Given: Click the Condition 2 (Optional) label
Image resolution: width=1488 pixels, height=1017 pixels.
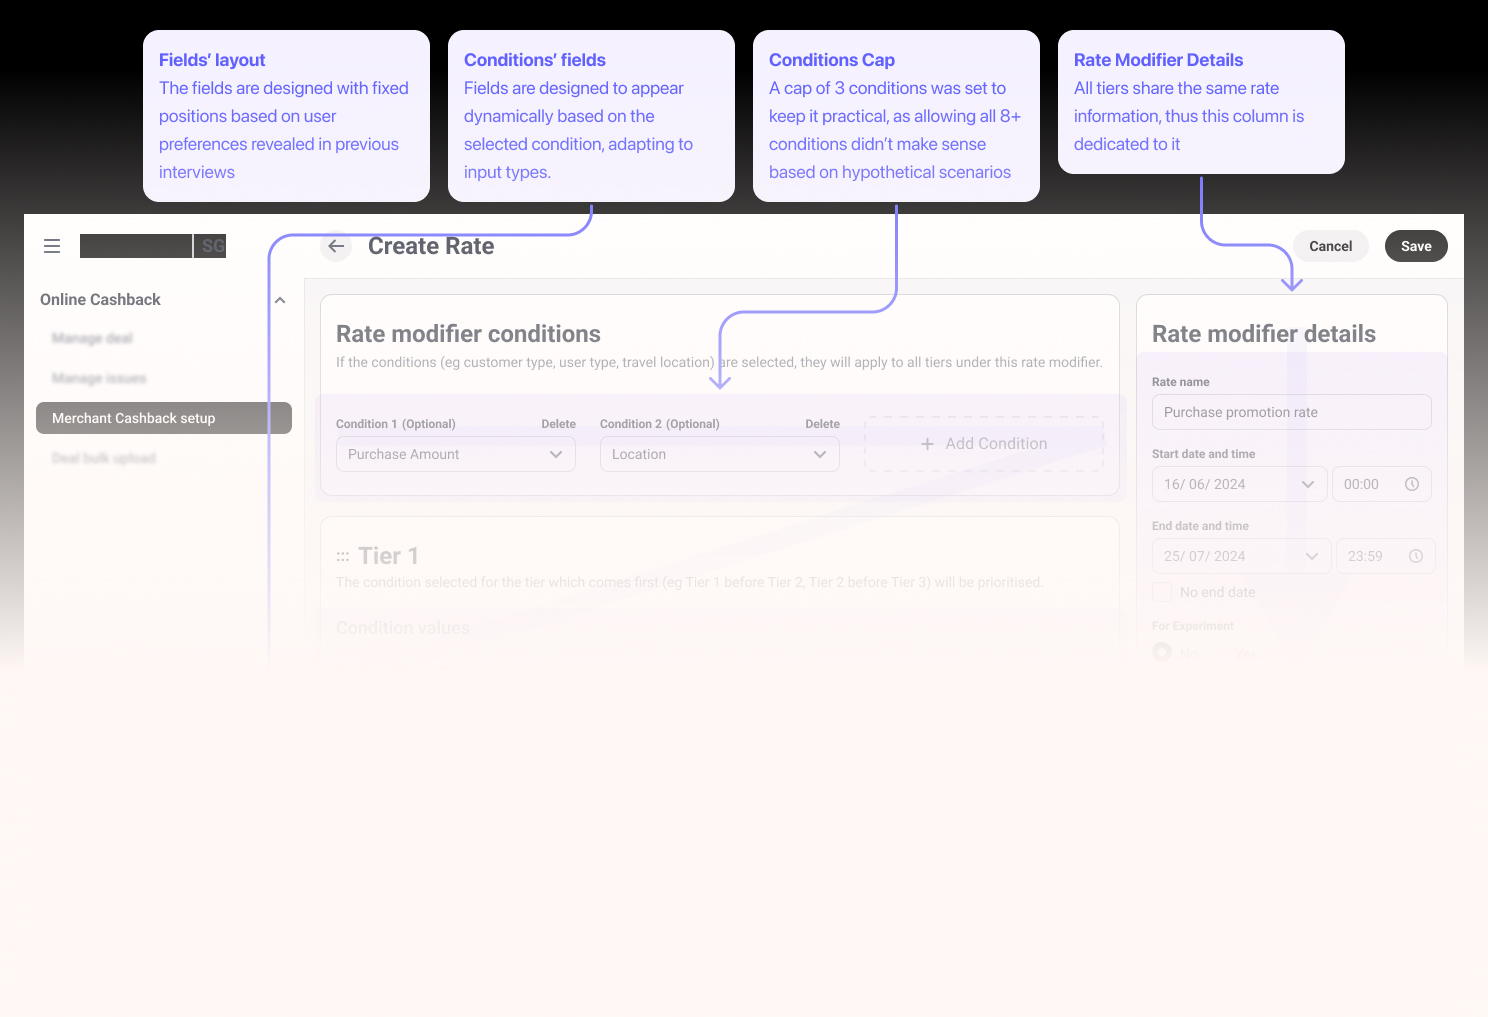Looking at the screenshot, I should 660,424.
